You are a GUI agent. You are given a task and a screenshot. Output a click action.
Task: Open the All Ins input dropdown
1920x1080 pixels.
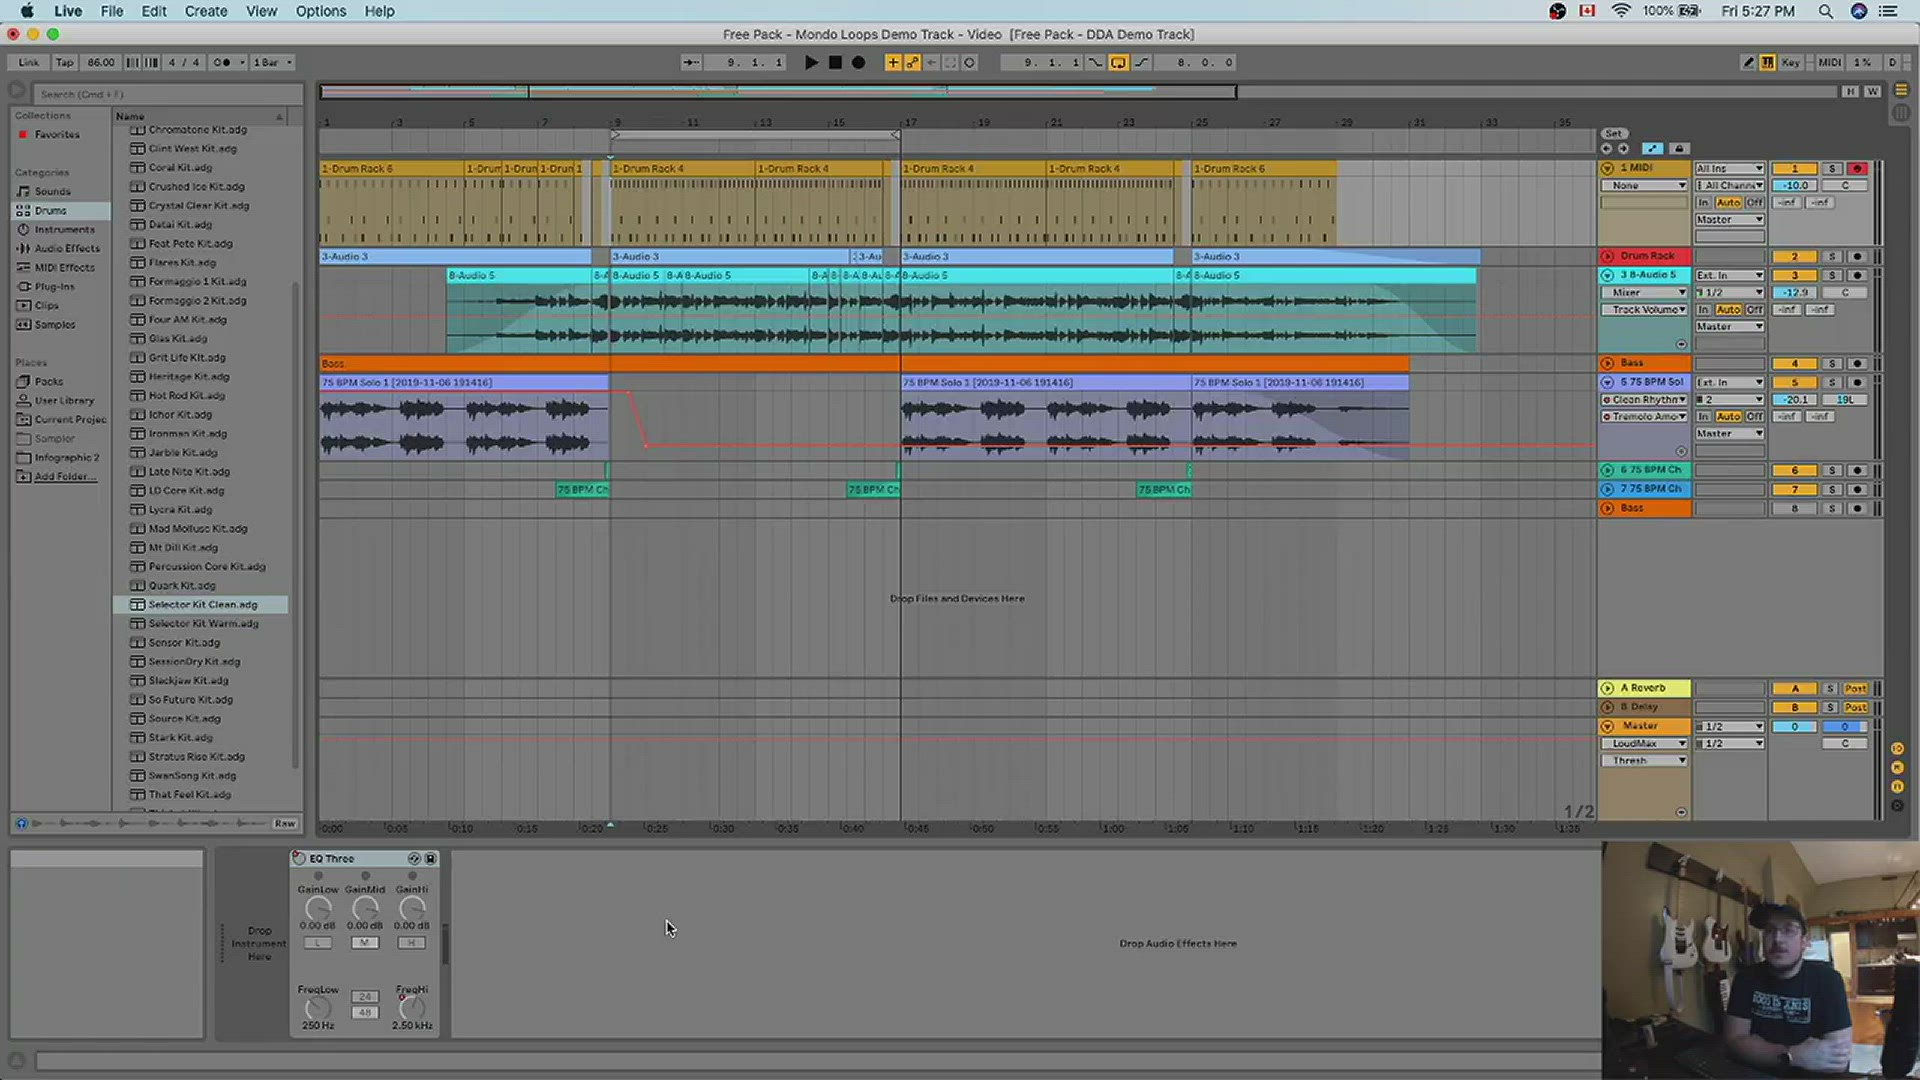pos(1729,168)
